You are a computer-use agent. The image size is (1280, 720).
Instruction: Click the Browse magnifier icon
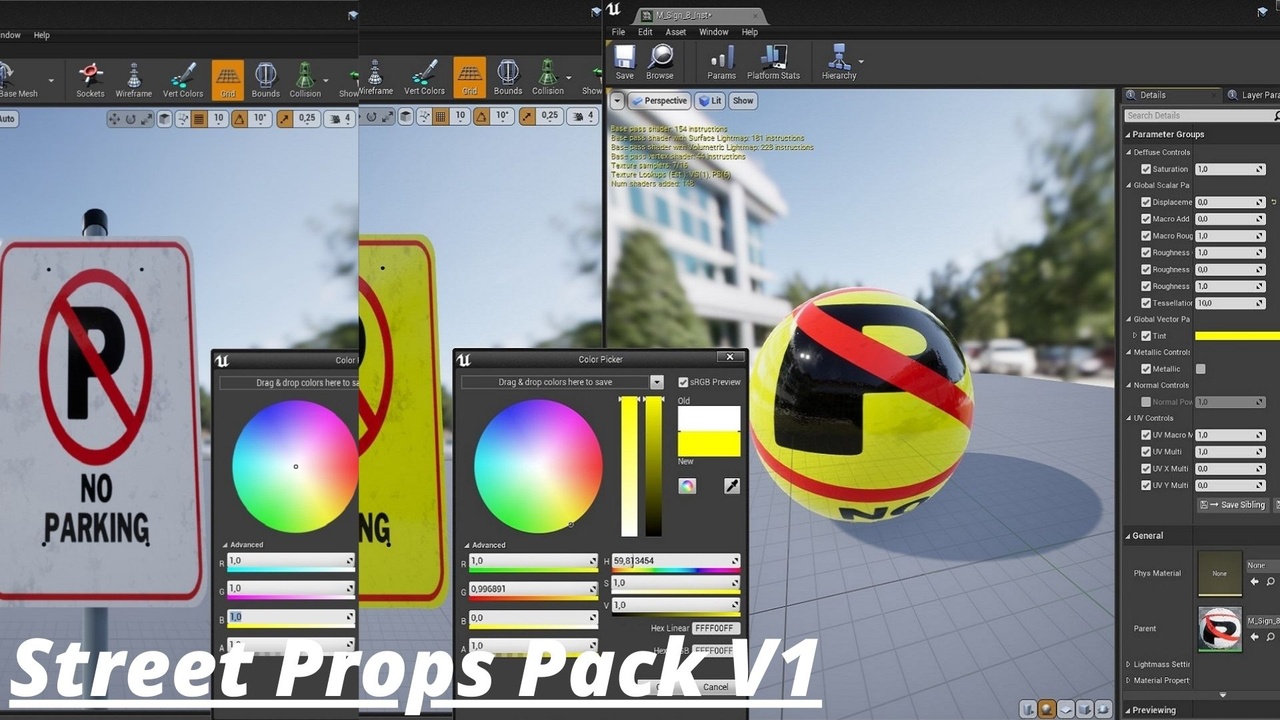coord(660,61)
